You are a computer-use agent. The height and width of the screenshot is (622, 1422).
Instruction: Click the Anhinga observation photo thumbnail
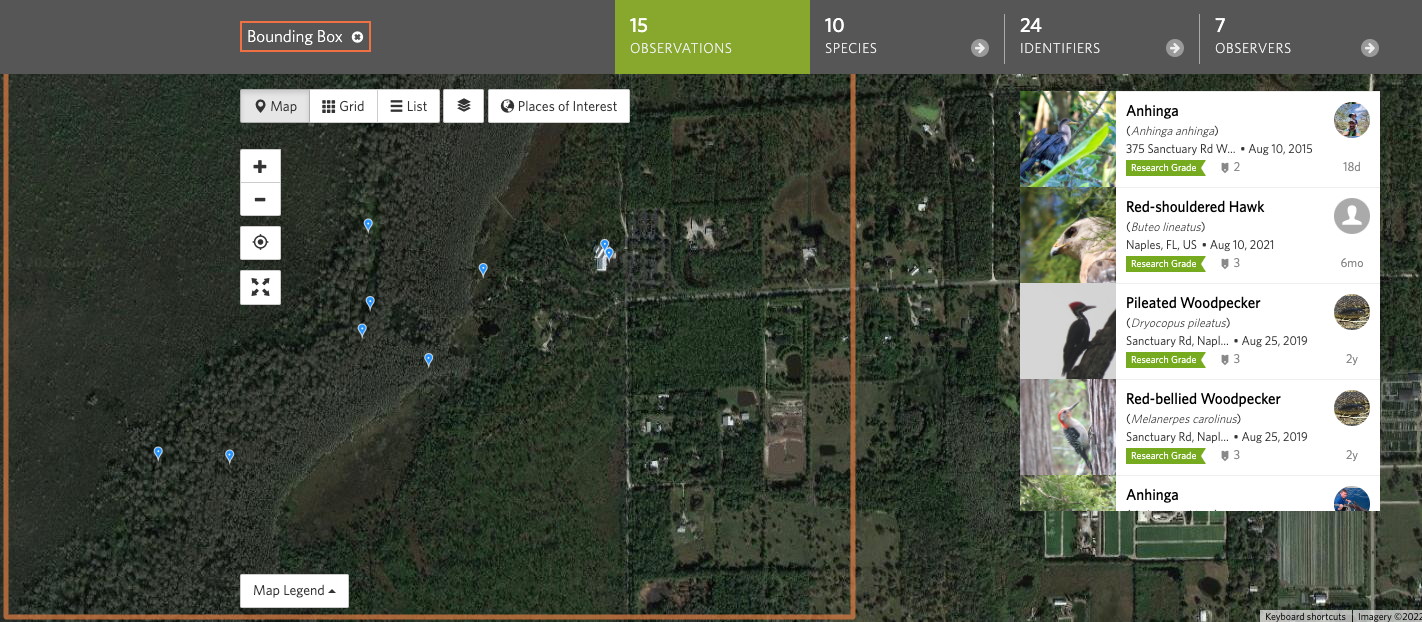(1067, 140)
